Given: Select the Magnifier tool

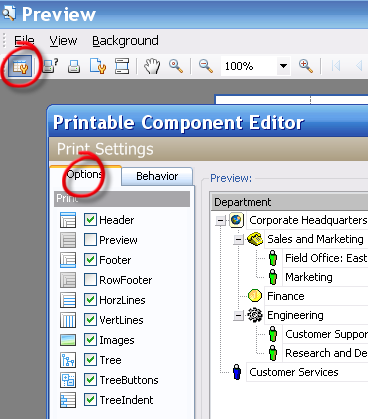Looking at the screenshot, I should (176, 66).
